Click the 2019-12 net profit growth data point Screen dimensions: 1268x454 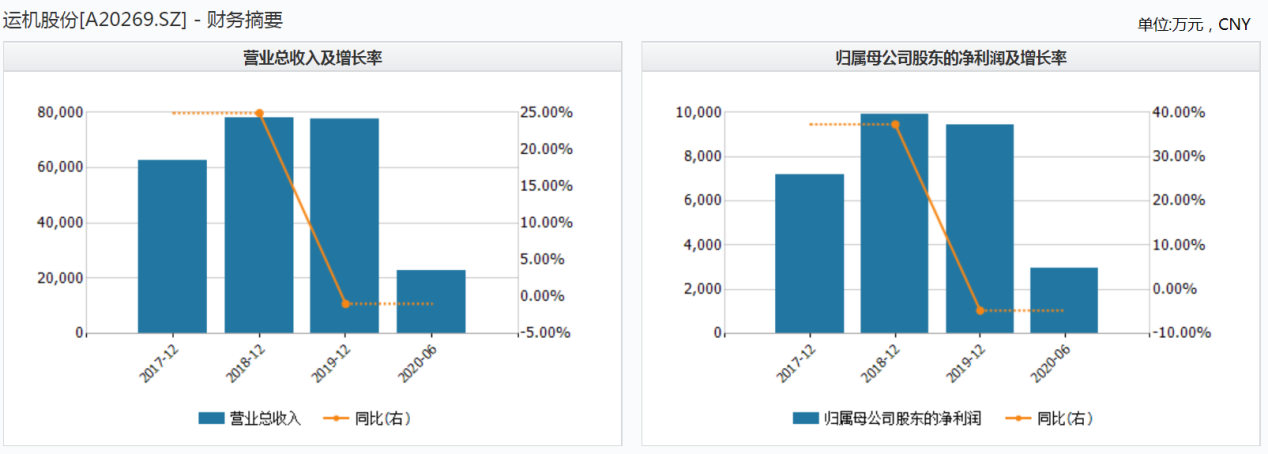tap(980, 311)
